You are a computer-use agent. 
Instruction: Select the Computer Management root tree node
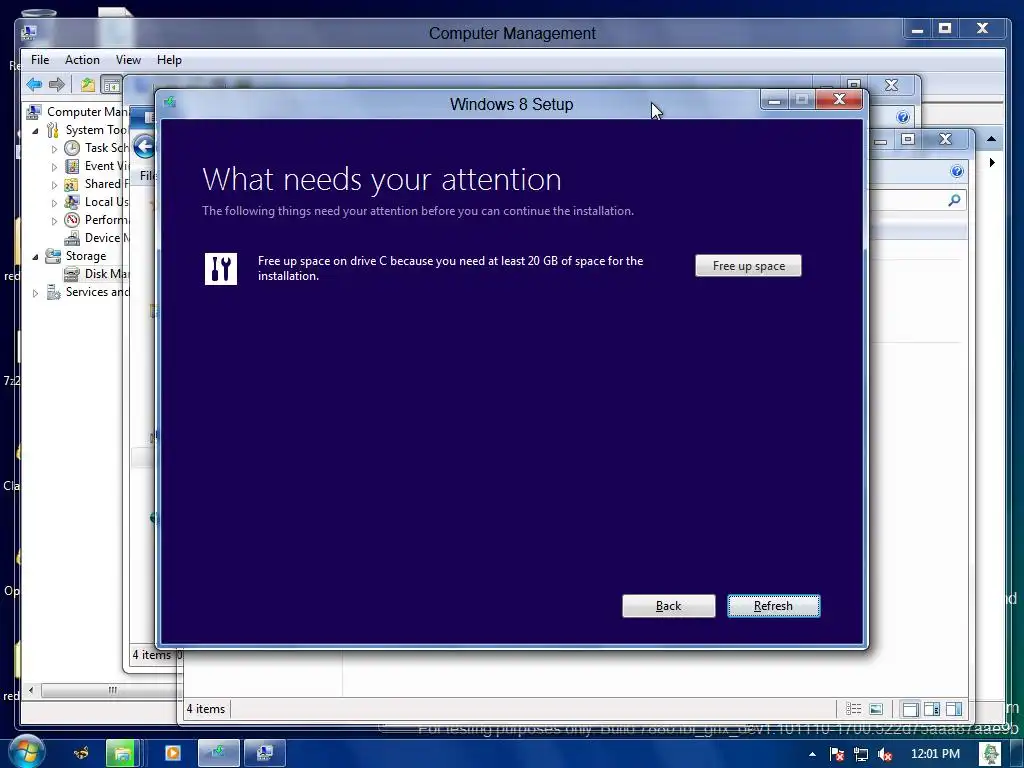[x=78, y=112]
